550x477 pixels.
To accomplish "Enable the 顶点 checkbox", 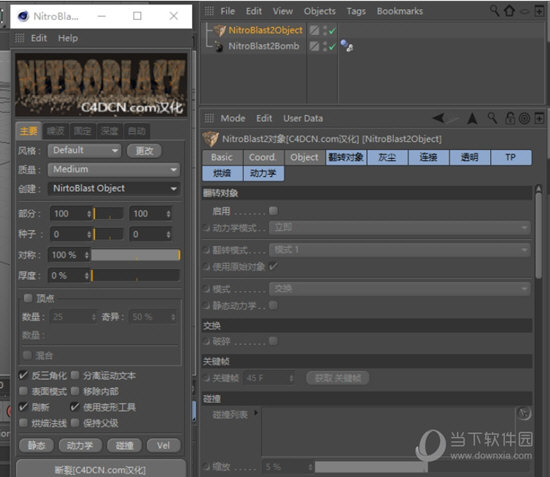I will (x=27, y=298).
